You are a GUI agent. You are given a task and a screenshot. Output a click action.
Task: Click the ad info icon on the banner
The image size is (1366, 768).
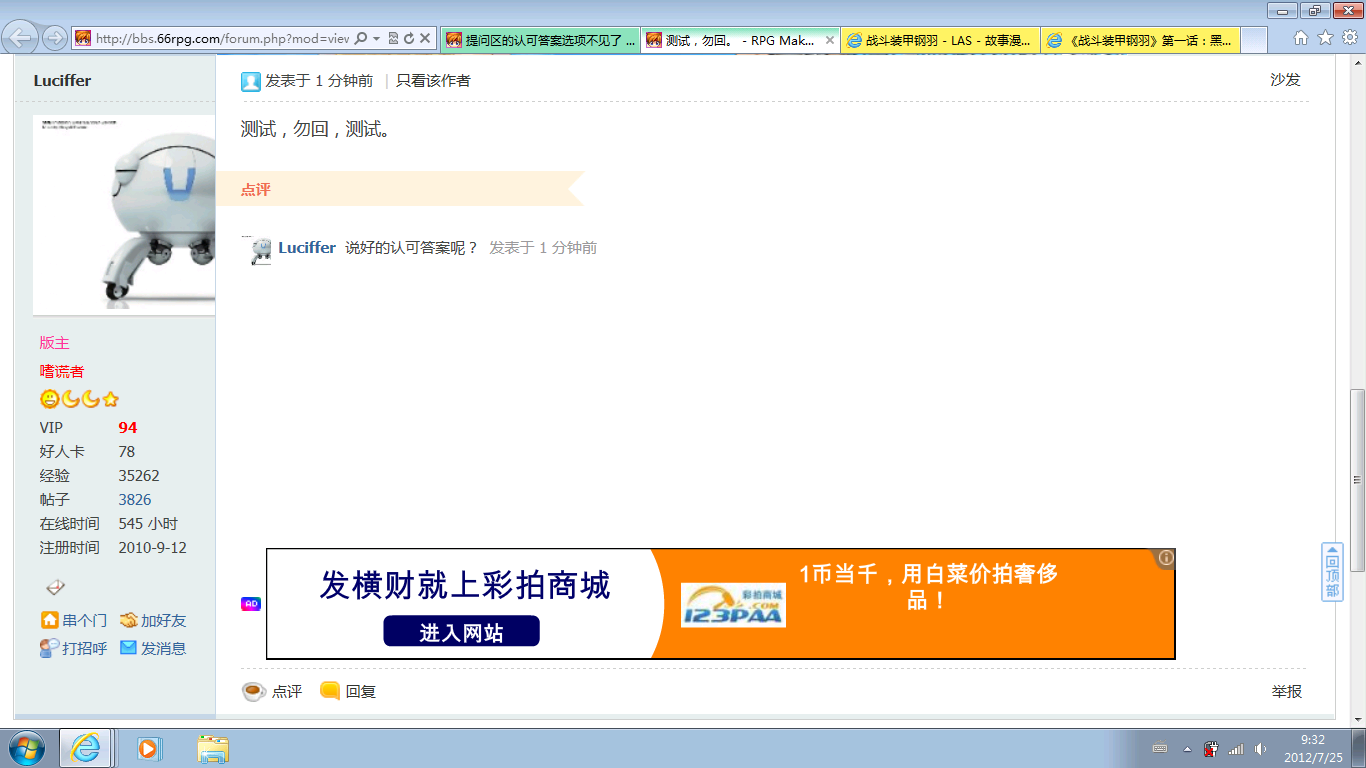click(1165, 558)
